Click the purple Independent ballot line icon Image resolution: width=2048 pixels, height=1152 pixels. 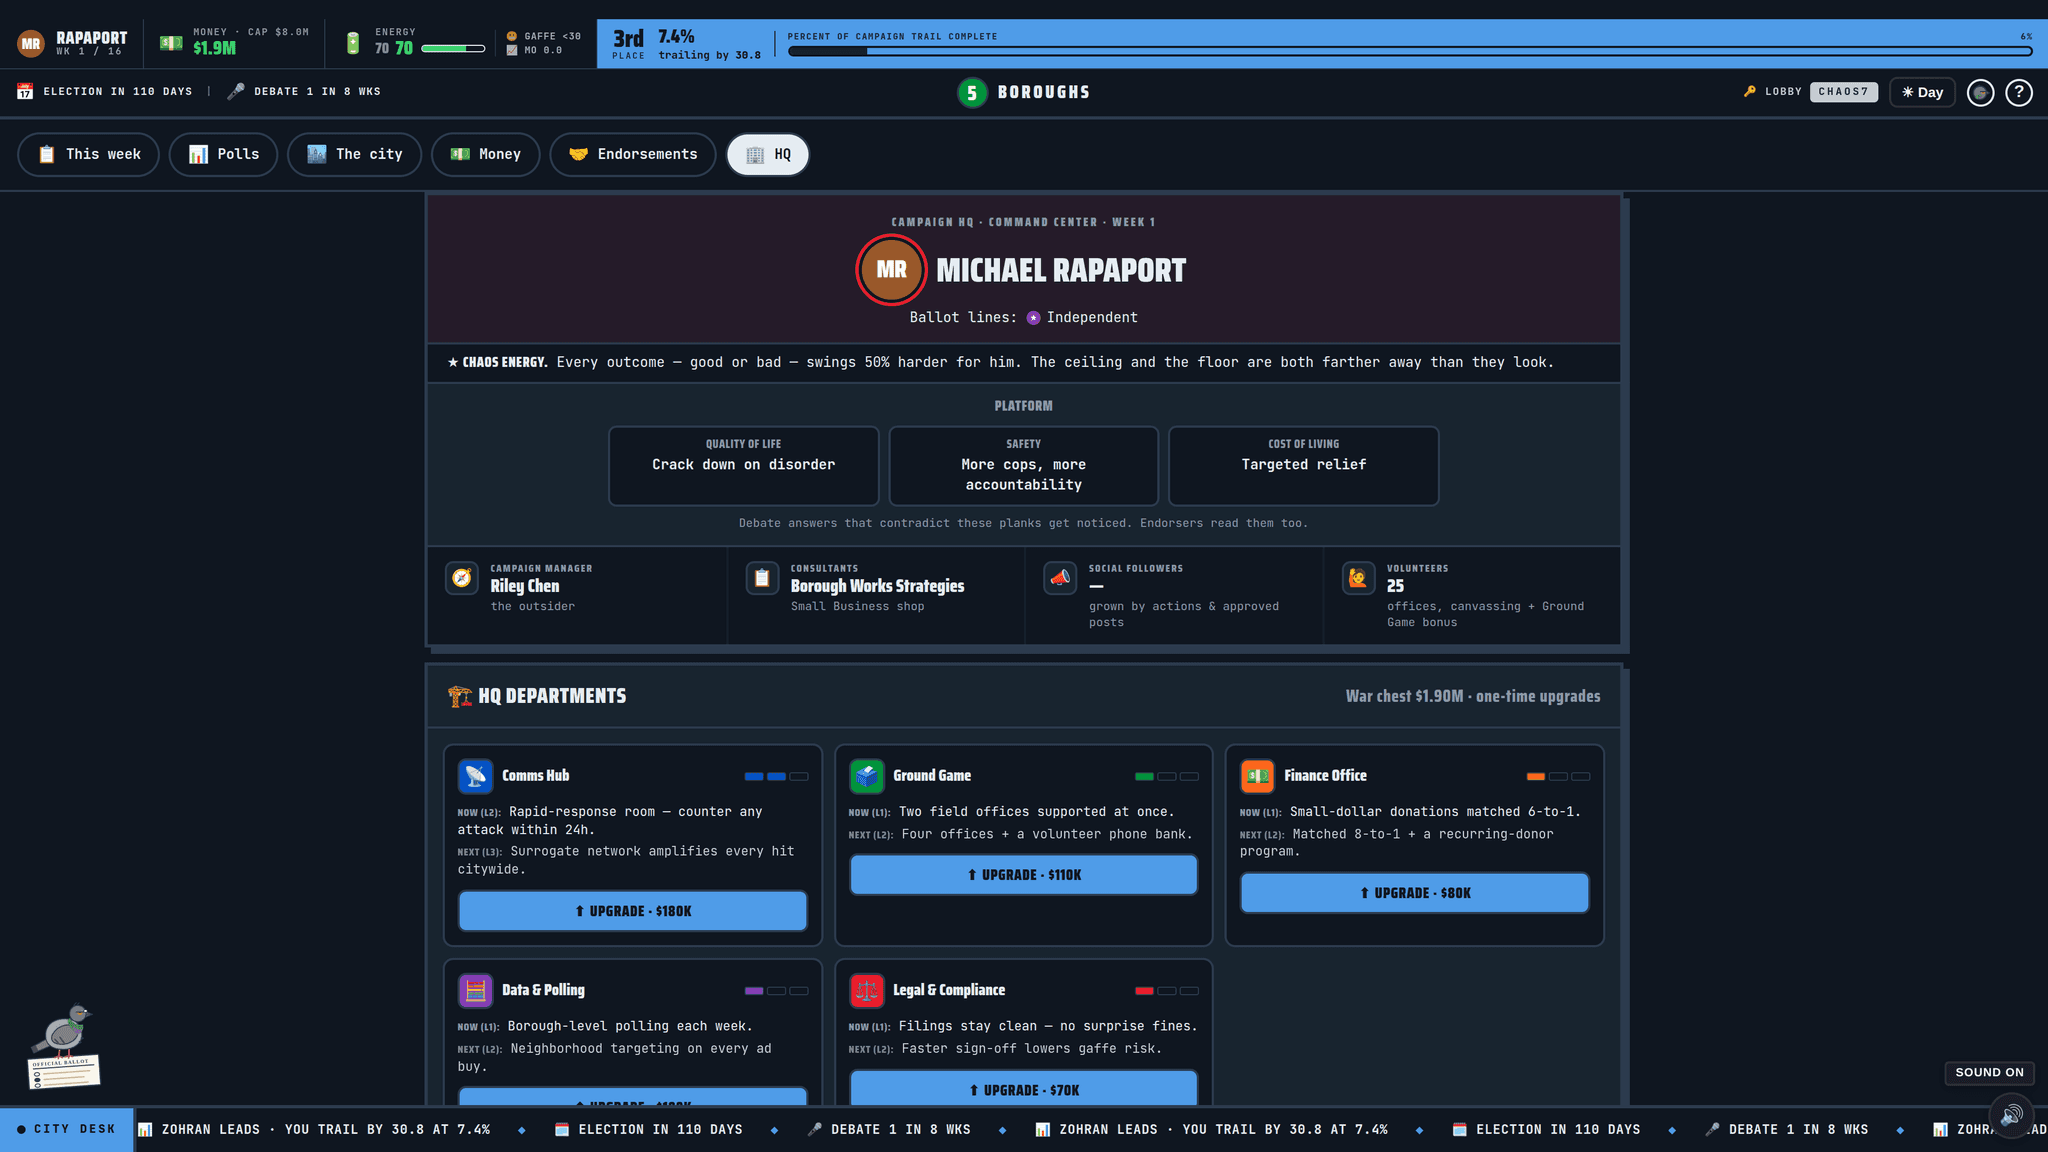[x=1033, y=318]
